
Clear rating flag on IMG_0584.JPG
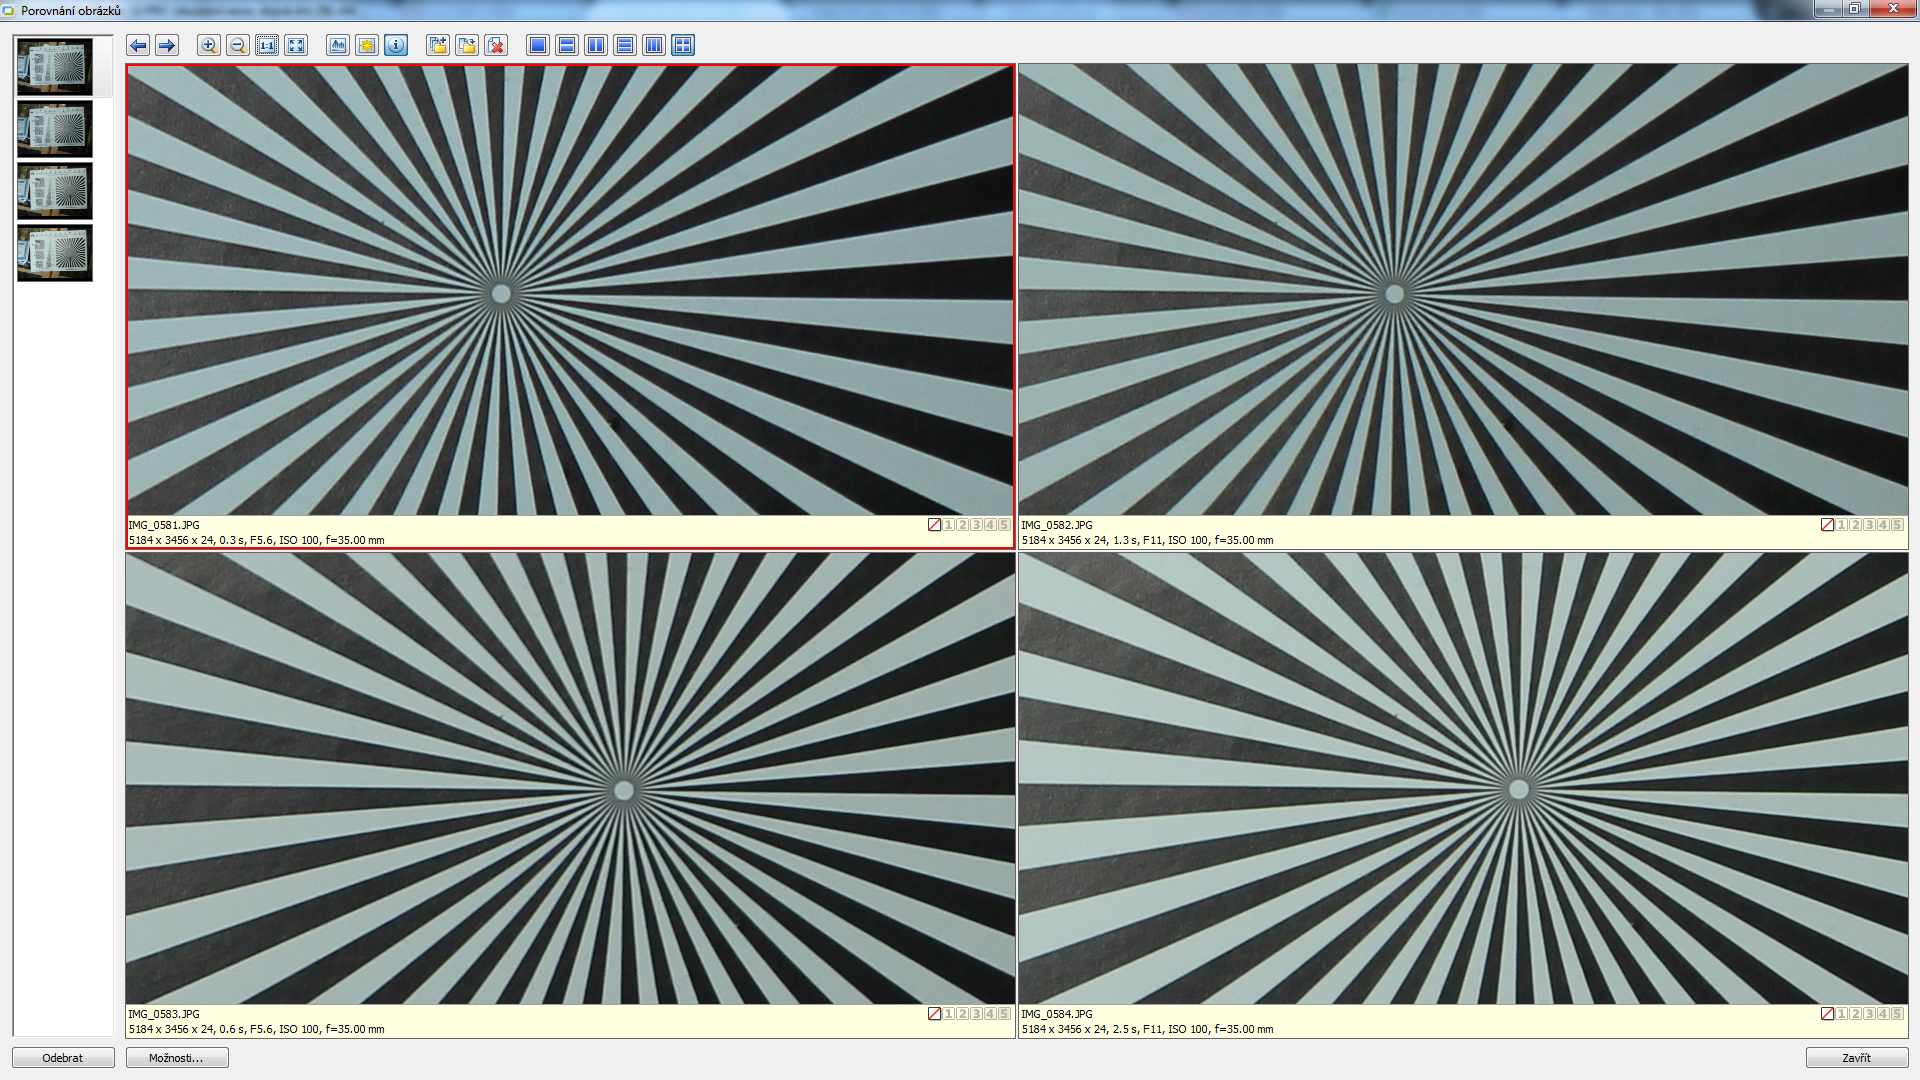(1827, 1014)
